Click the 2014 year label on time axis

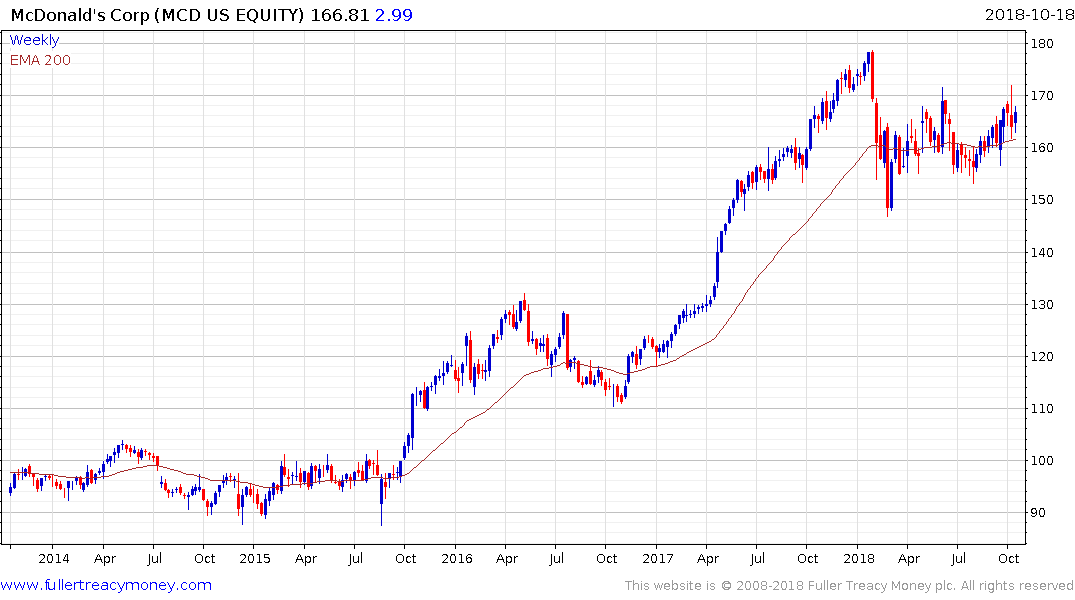point(53,558)
